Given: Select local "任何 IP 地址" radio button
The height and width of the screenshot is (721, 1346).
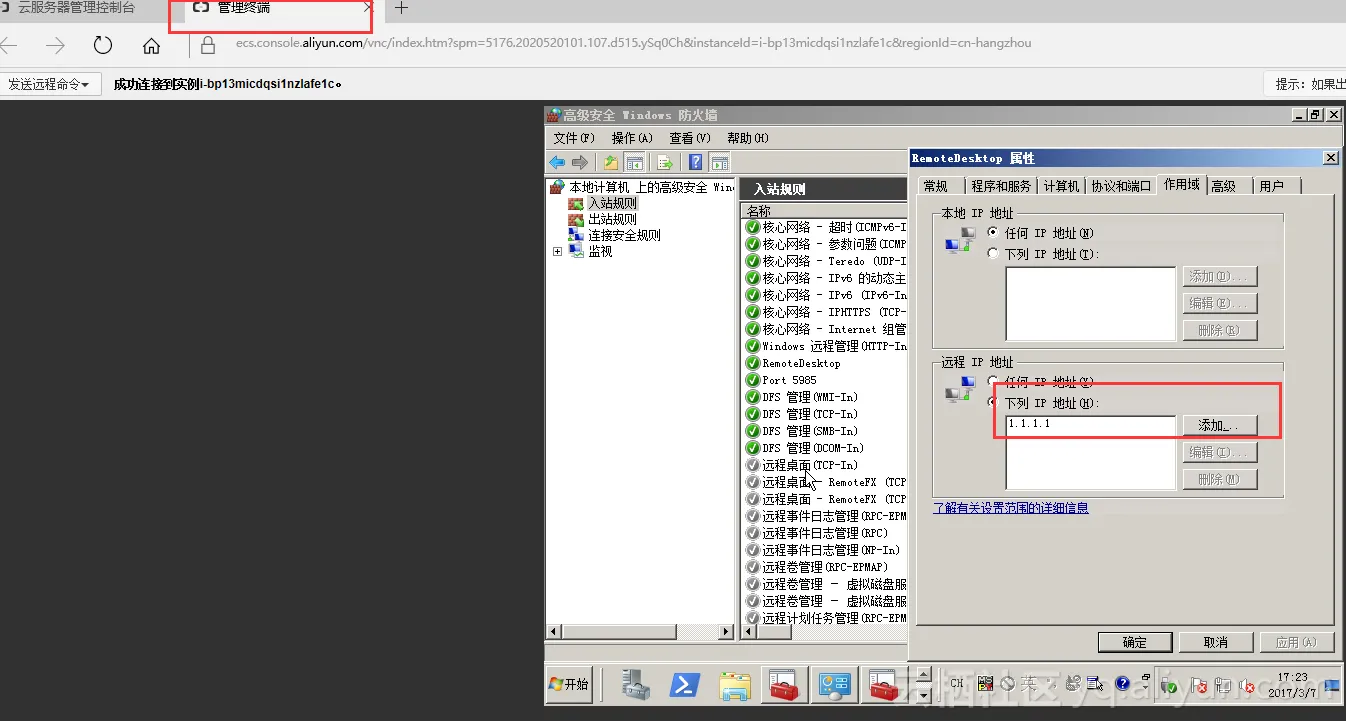Looking at the screenshot, I should tap(993, 233).
